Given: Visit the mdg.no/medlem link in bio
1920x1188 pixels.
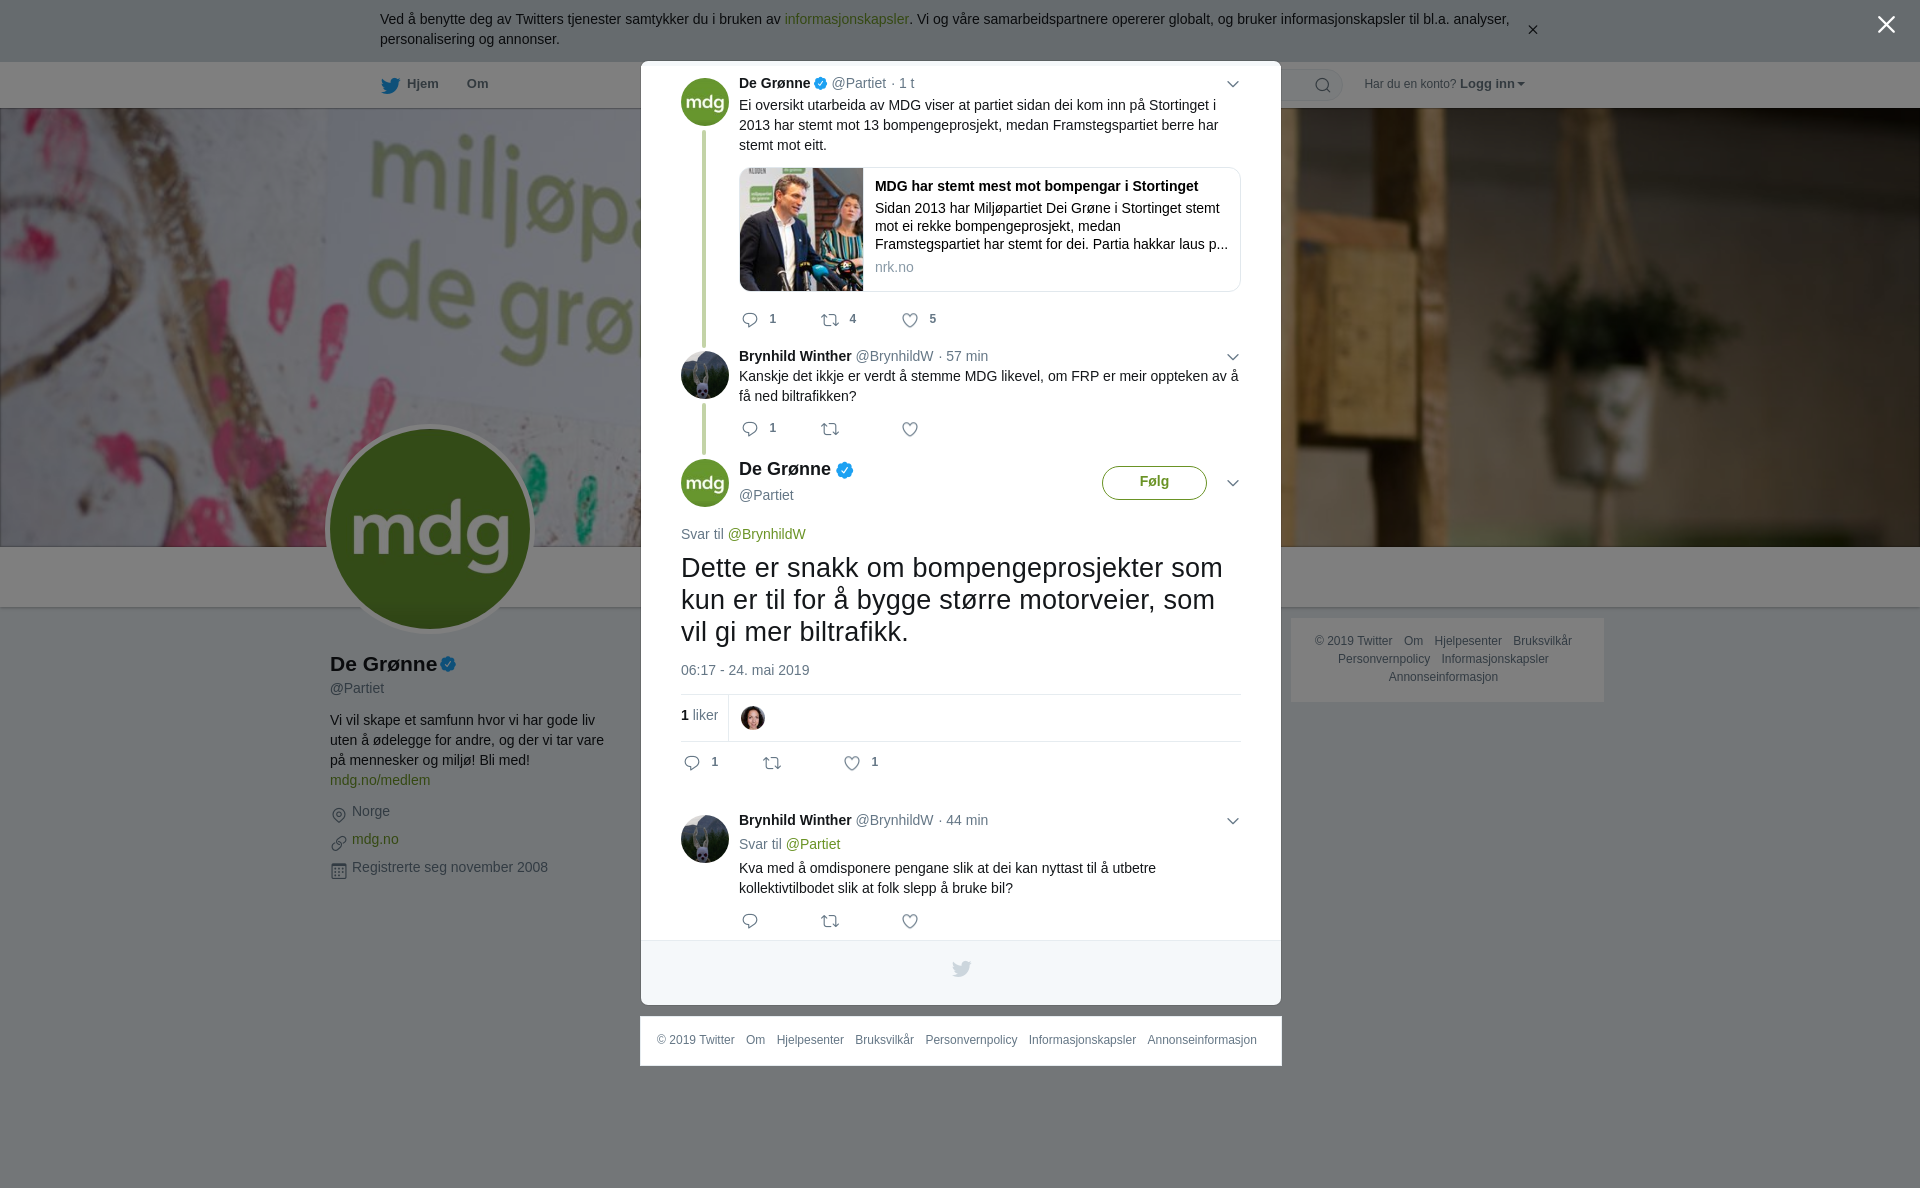Looking at the screenshot, I should click(x=380, y=780).
